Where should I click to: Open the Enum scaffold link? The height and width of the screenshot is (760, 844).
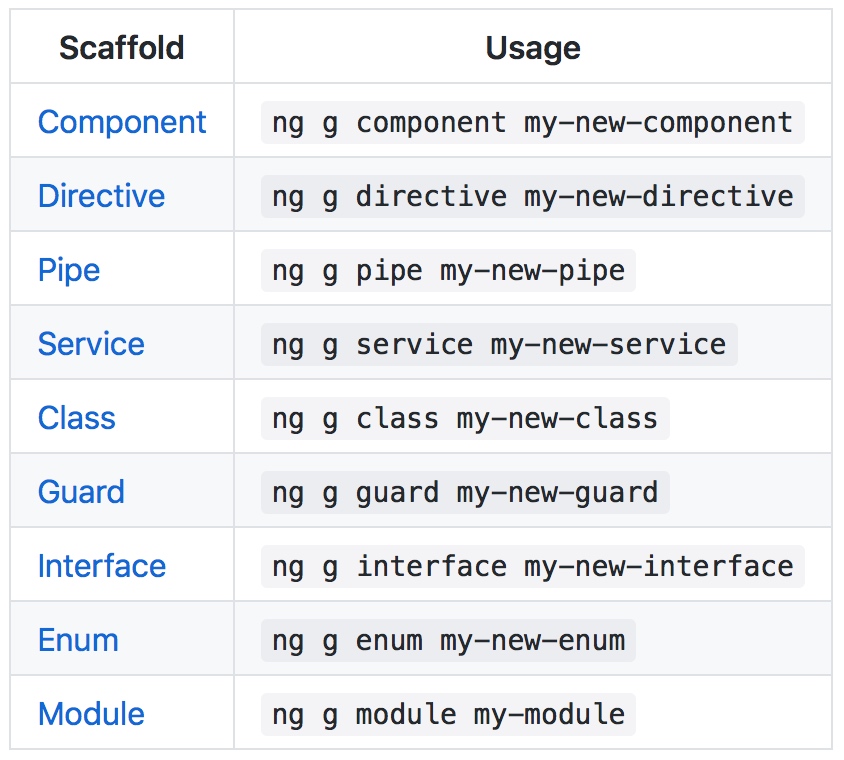[x=78, y=640]
